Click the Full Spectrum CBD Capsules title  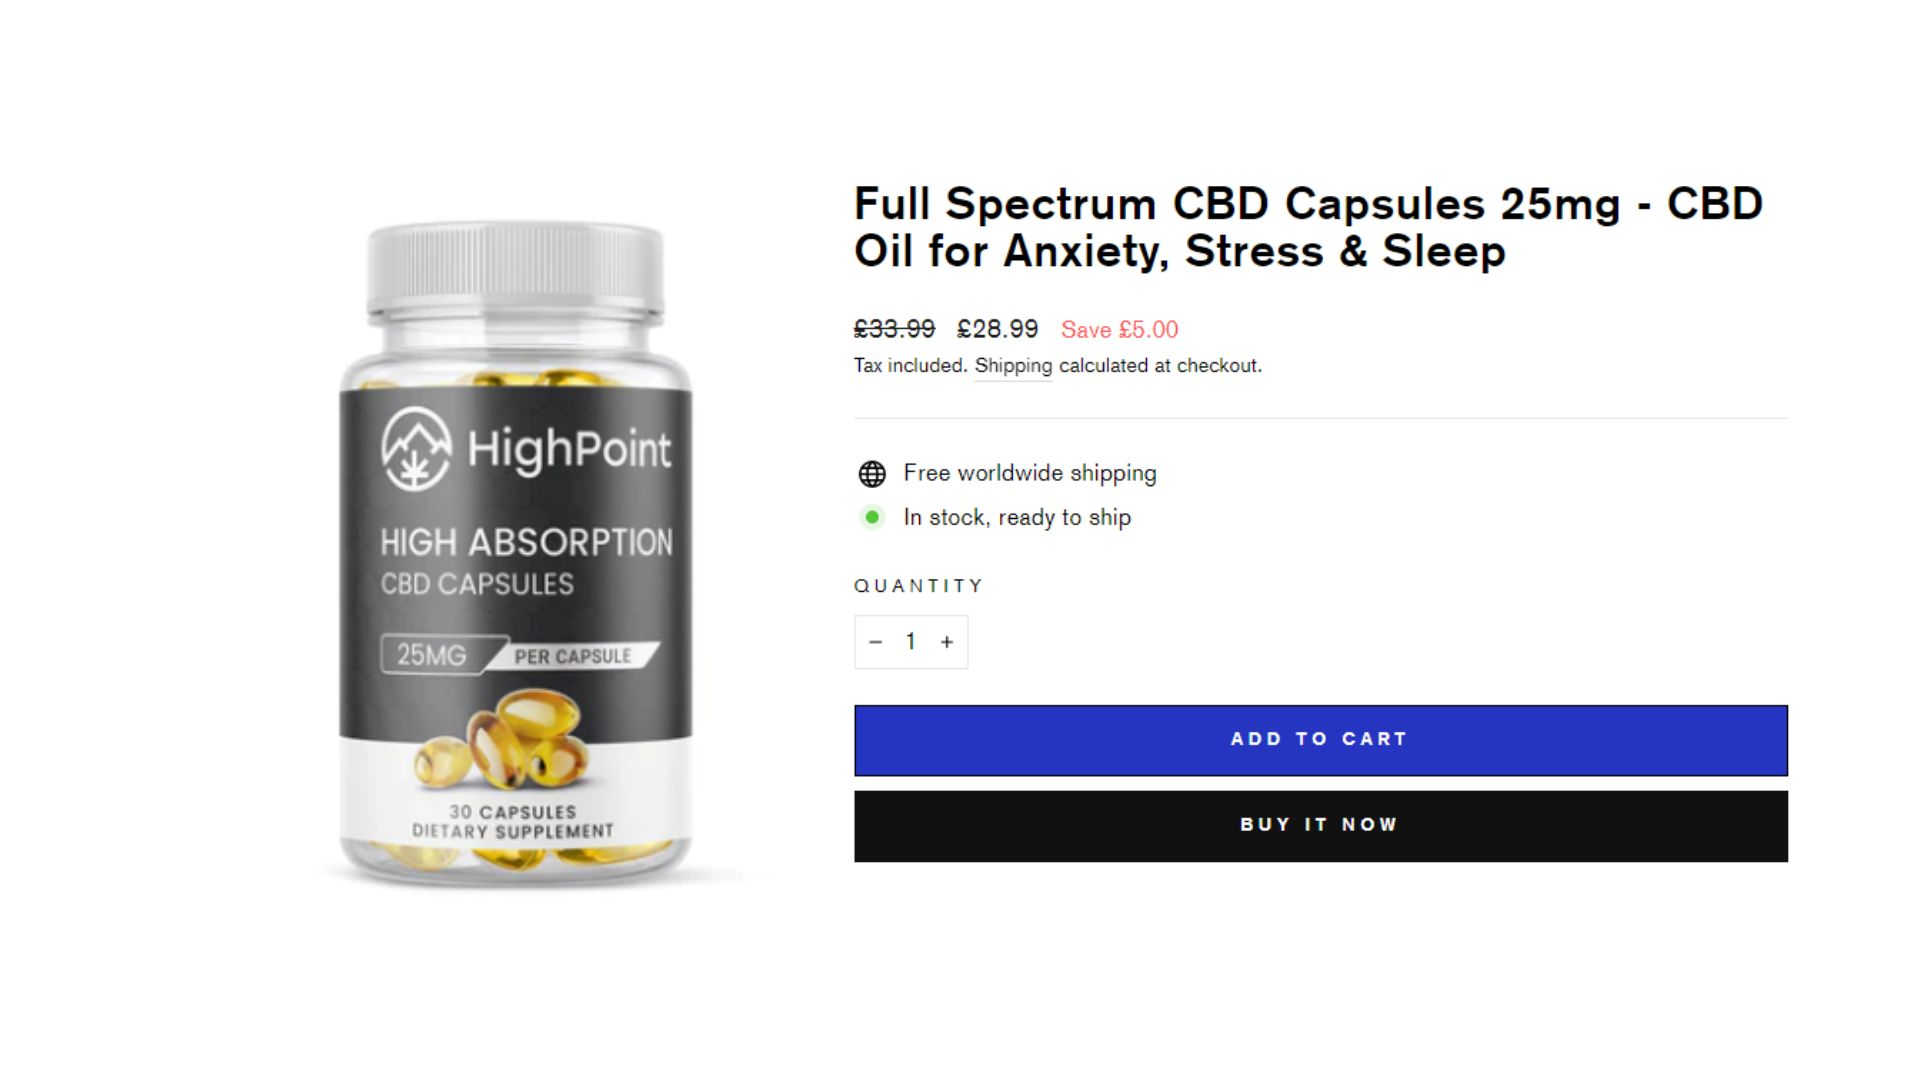1308,227
